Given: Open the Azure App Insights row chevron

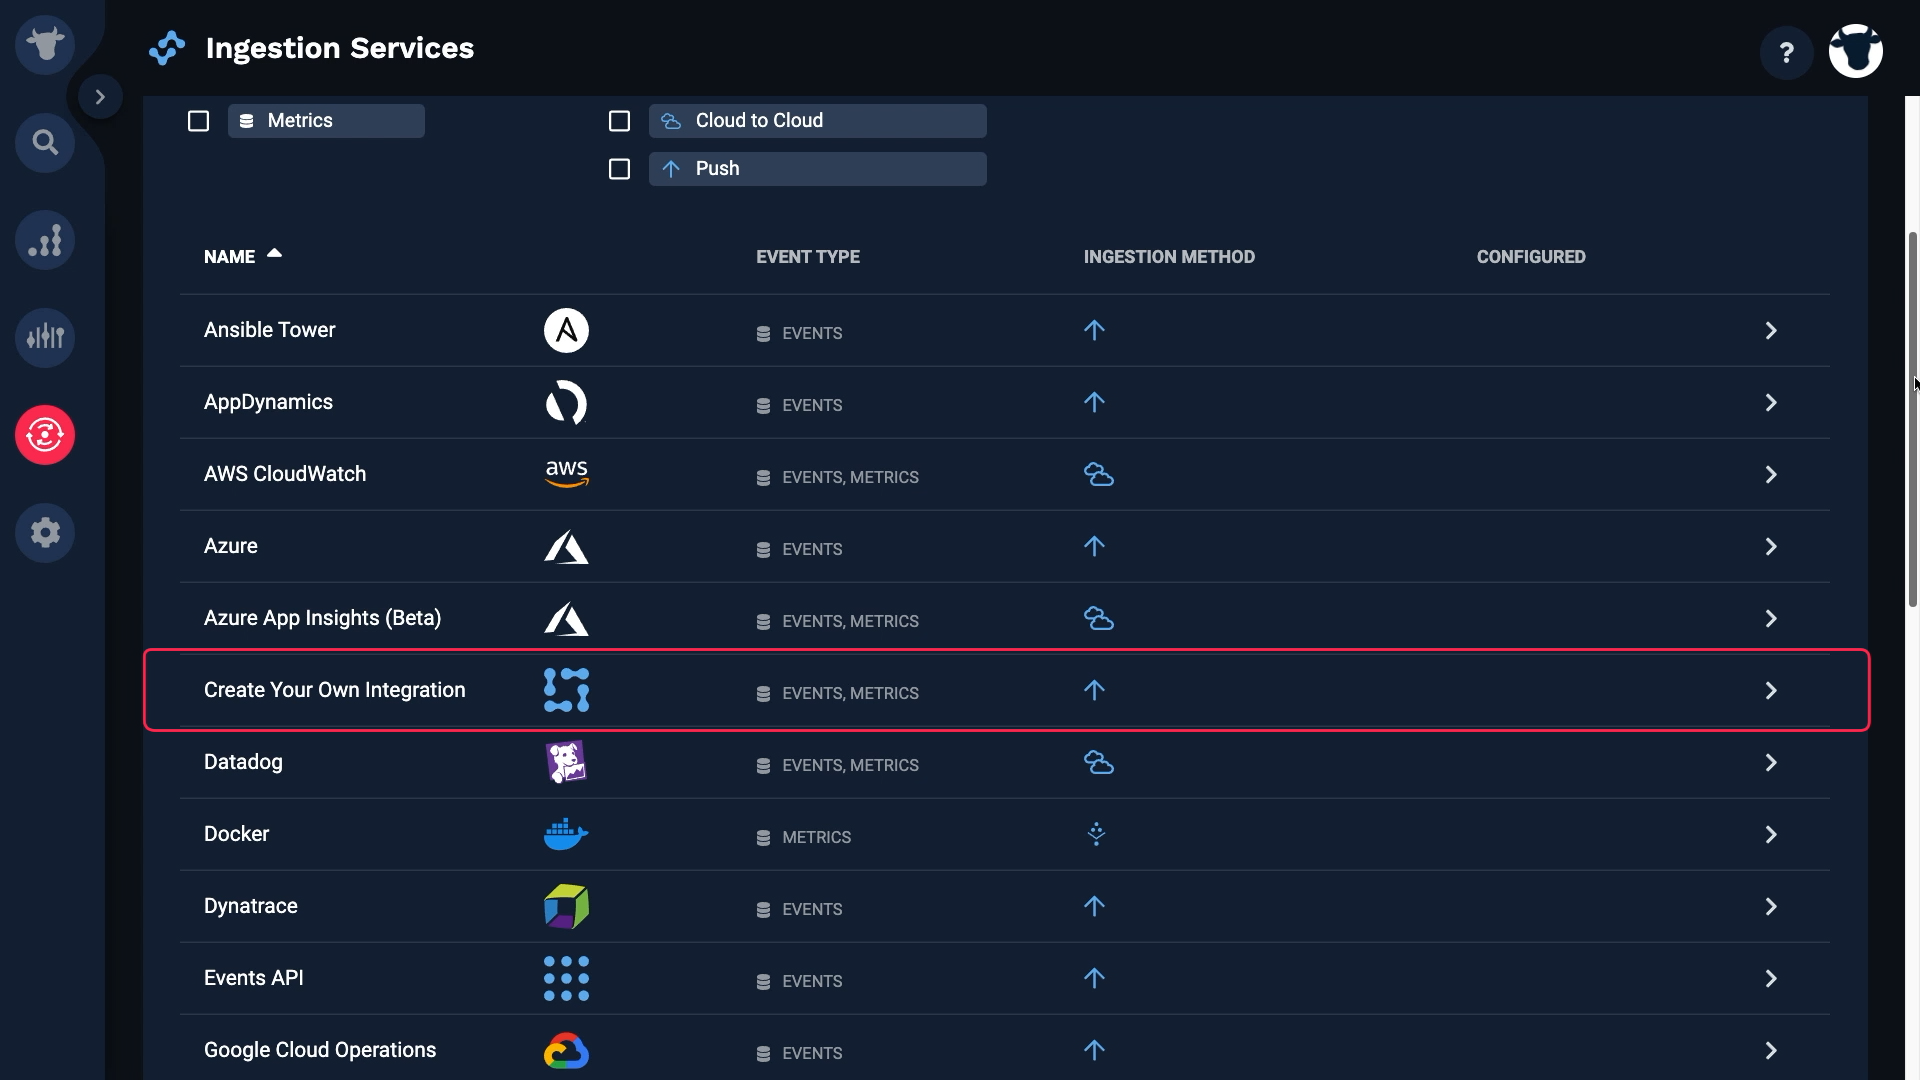Looking at the screenshot, I should click(x=1770, y=619).
